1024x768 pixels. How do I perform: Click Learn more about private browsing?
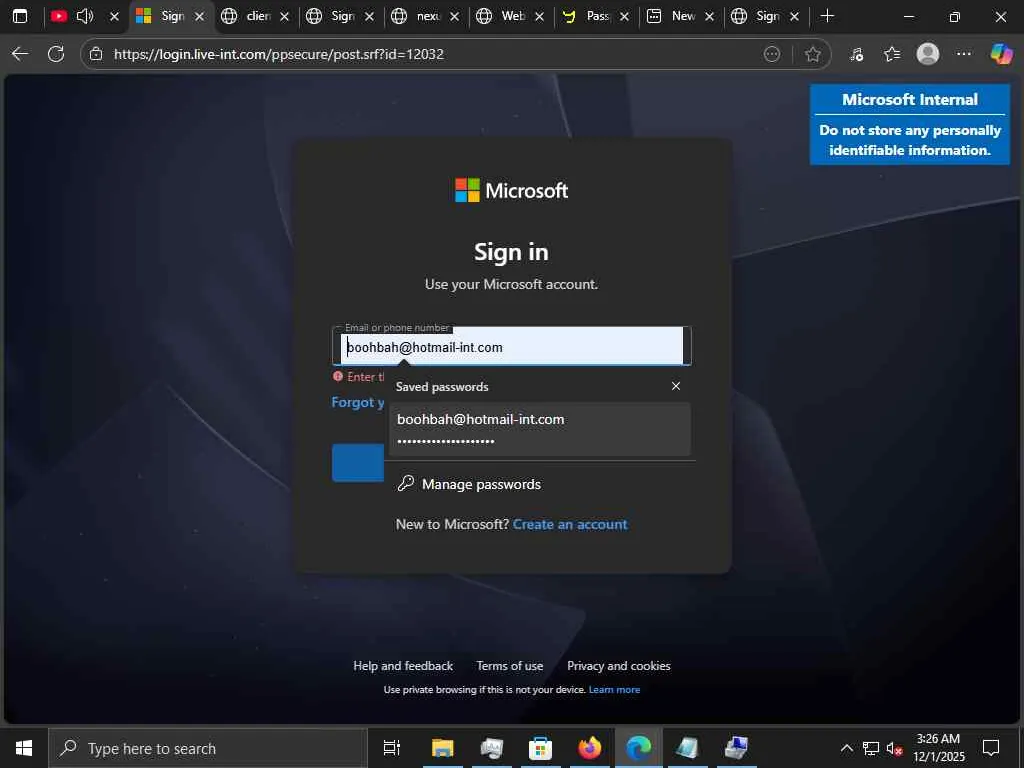click(x=615, y=690)
